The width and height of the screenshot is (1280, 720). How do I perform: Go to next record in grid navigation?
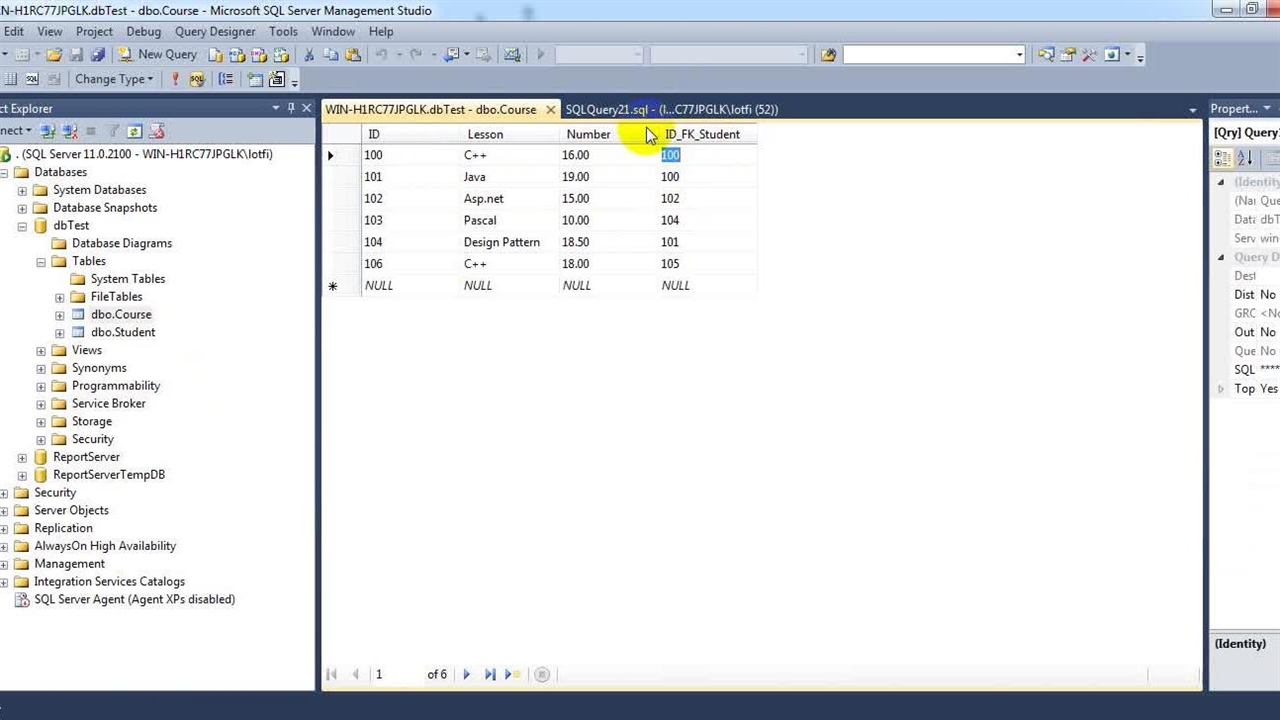(466, 675)
